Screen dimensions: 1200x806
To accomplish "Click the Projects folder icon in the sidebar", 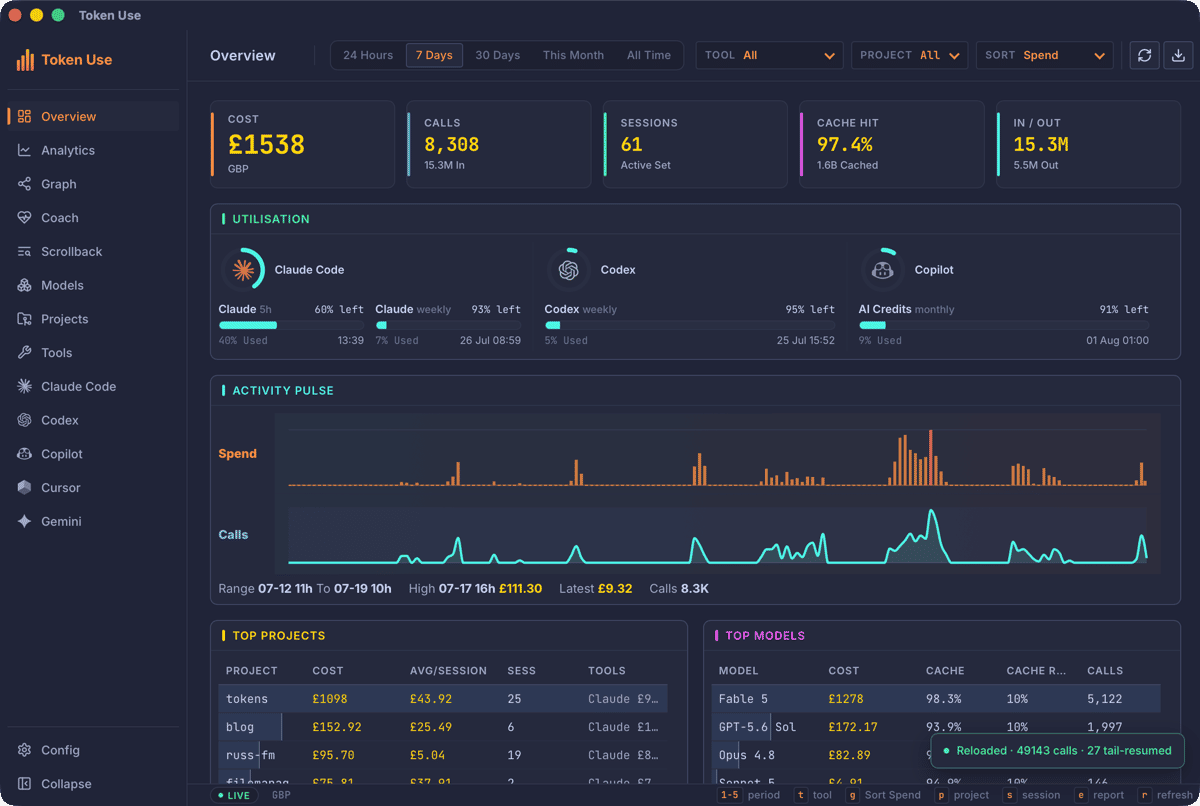I will pyautogui.click(x=25, y=319).
